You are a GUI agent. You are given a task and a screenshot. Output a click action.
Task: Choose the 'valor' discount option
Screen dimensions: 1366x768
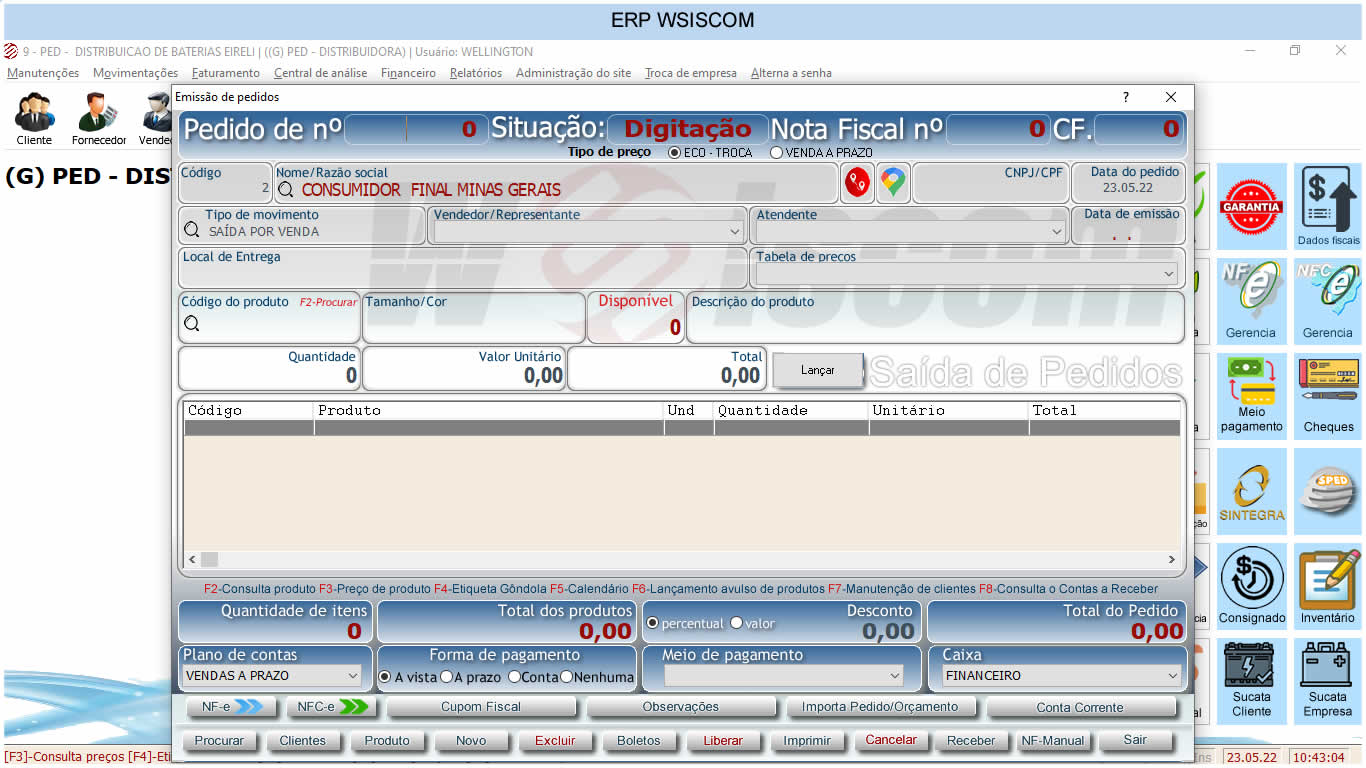737,623
